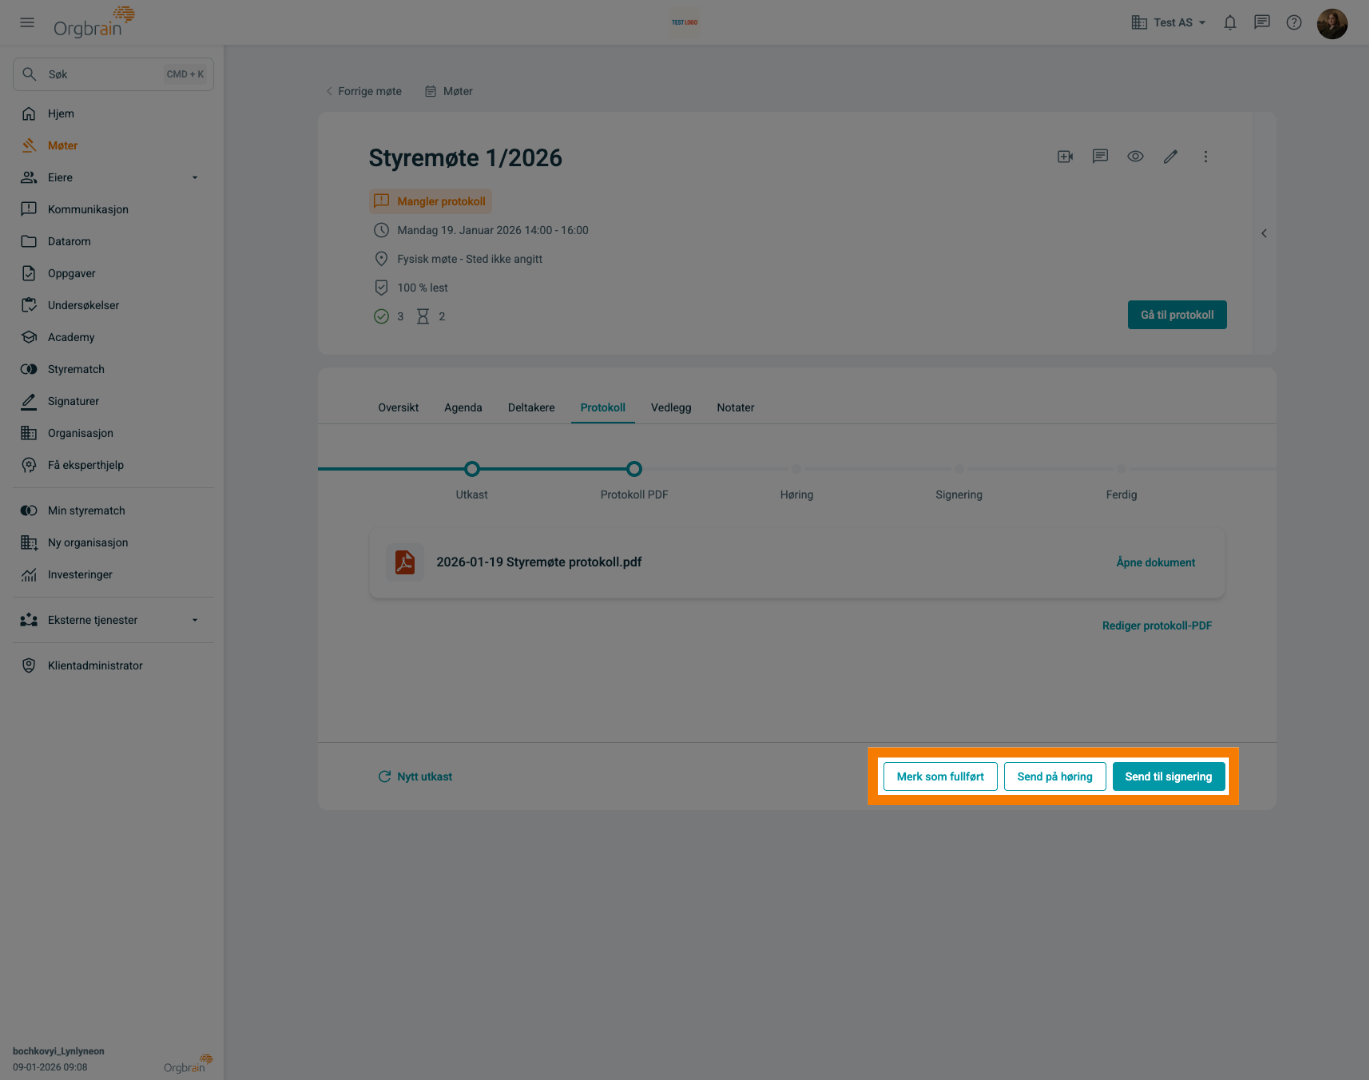Click the search field

coord(113,74)
